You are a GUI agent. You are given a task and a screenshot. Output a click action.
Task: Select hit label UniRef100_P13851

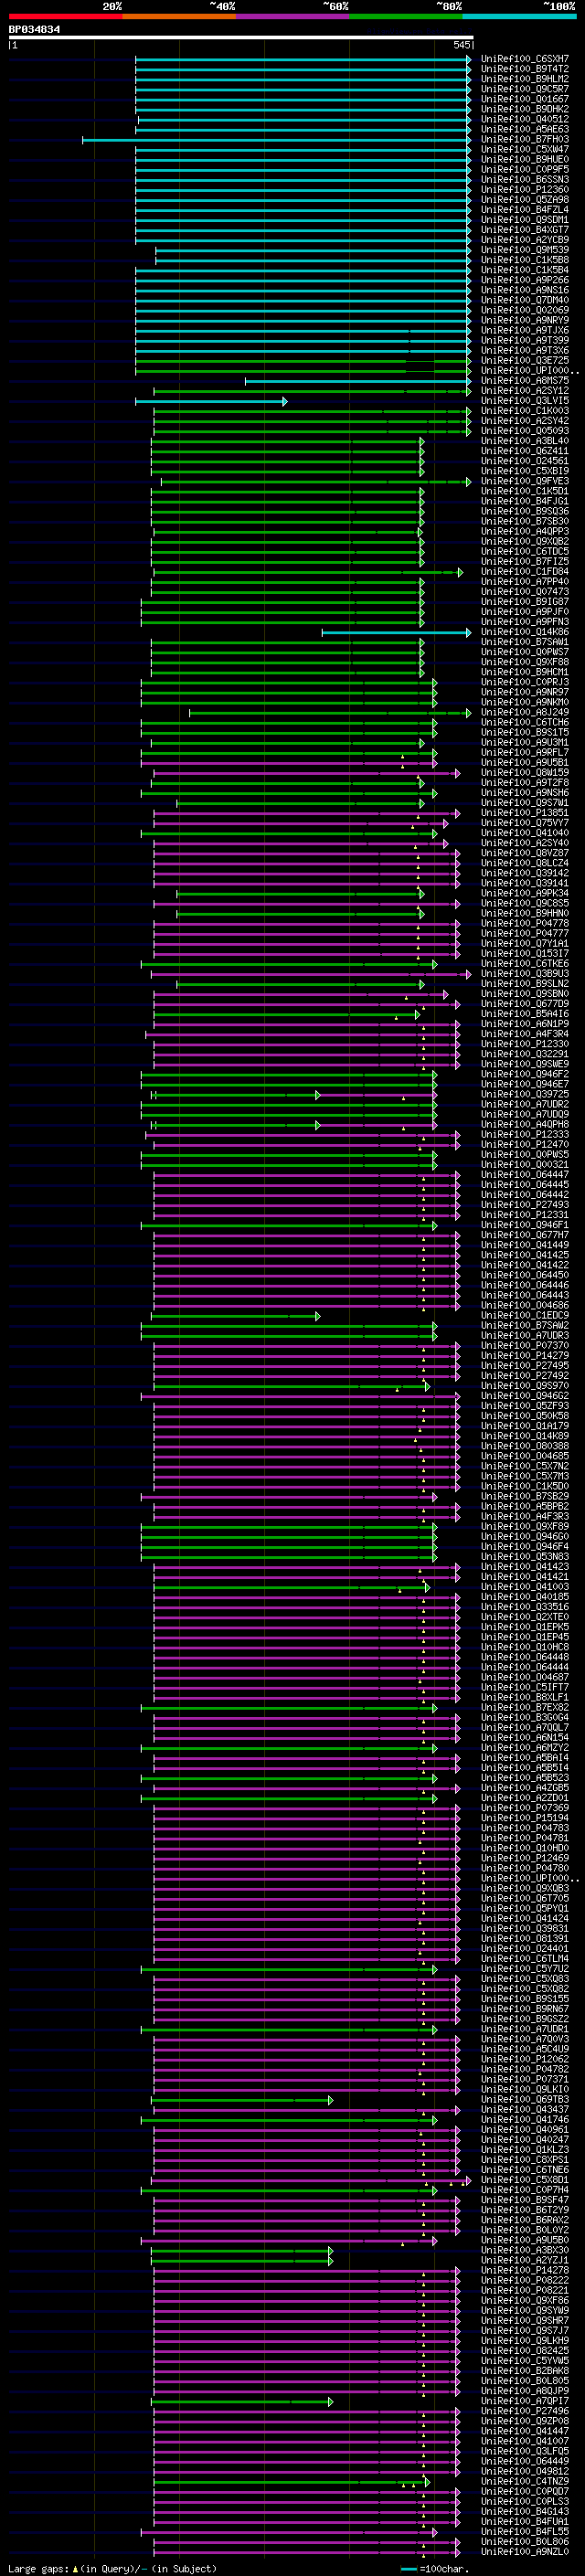[x=525, y=813]
